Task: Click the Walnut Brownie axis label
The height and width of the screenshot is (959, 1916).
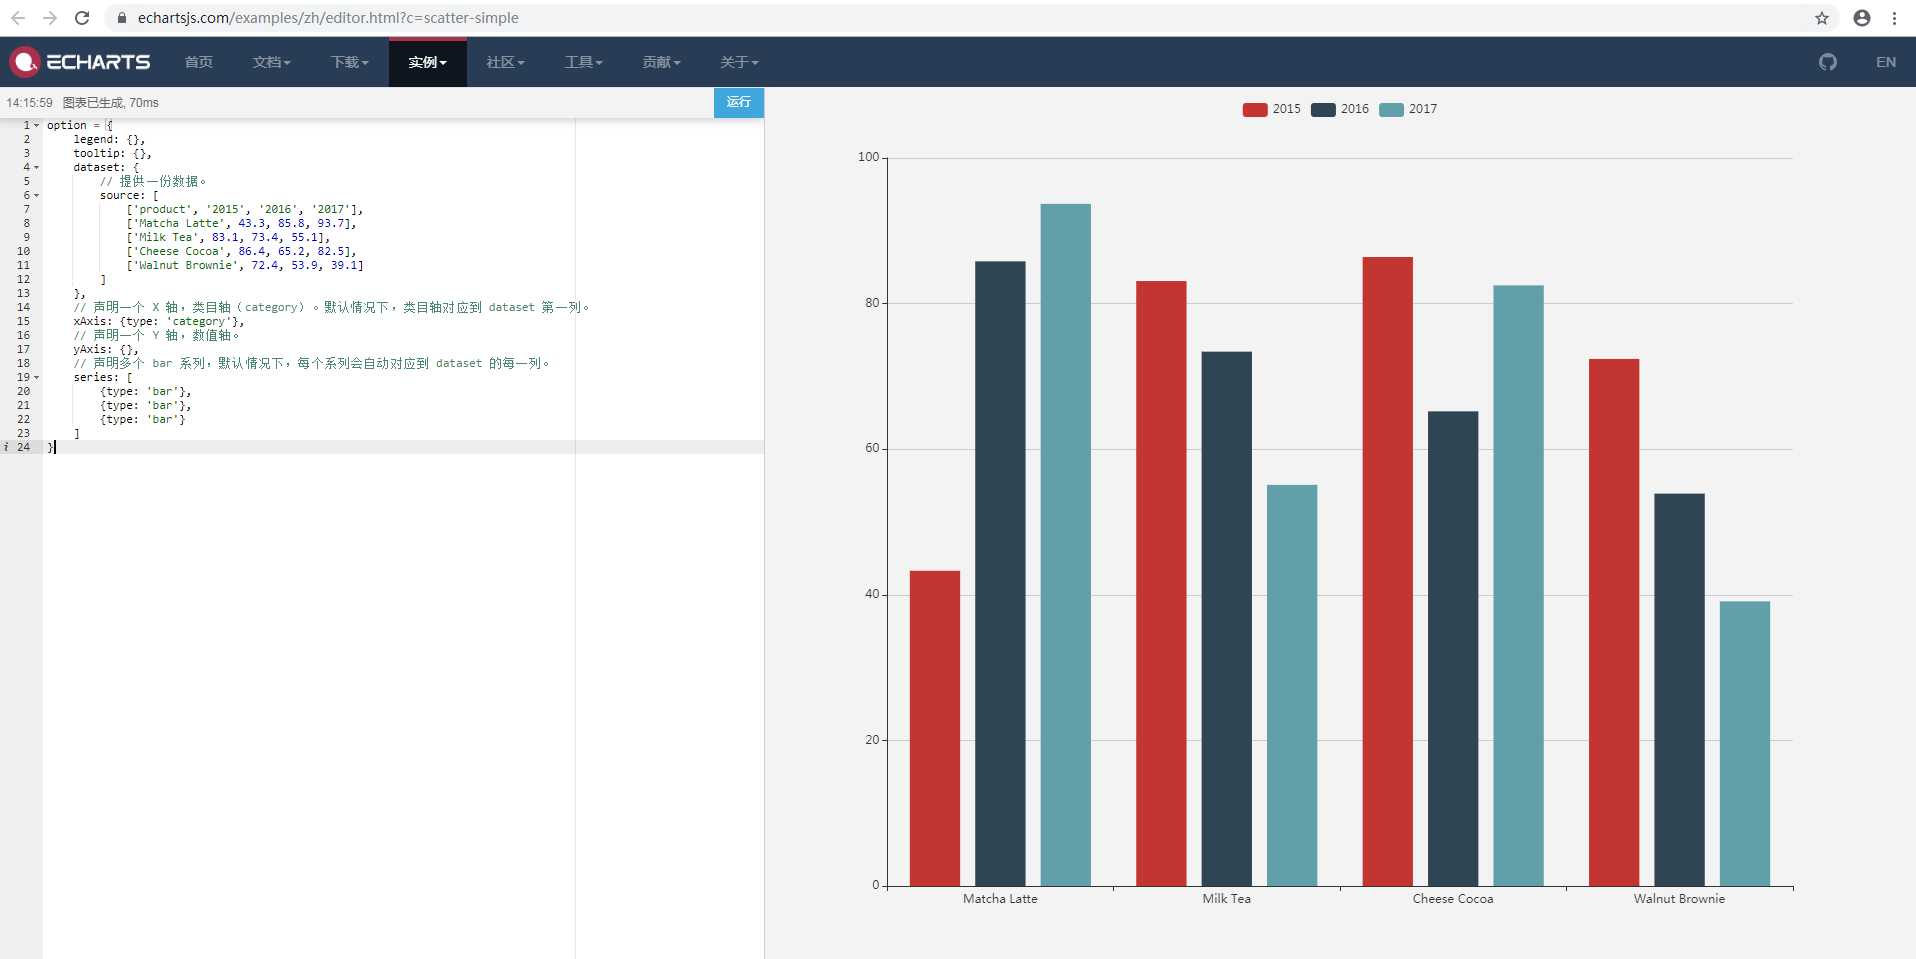Action: tap(1680, 899)
